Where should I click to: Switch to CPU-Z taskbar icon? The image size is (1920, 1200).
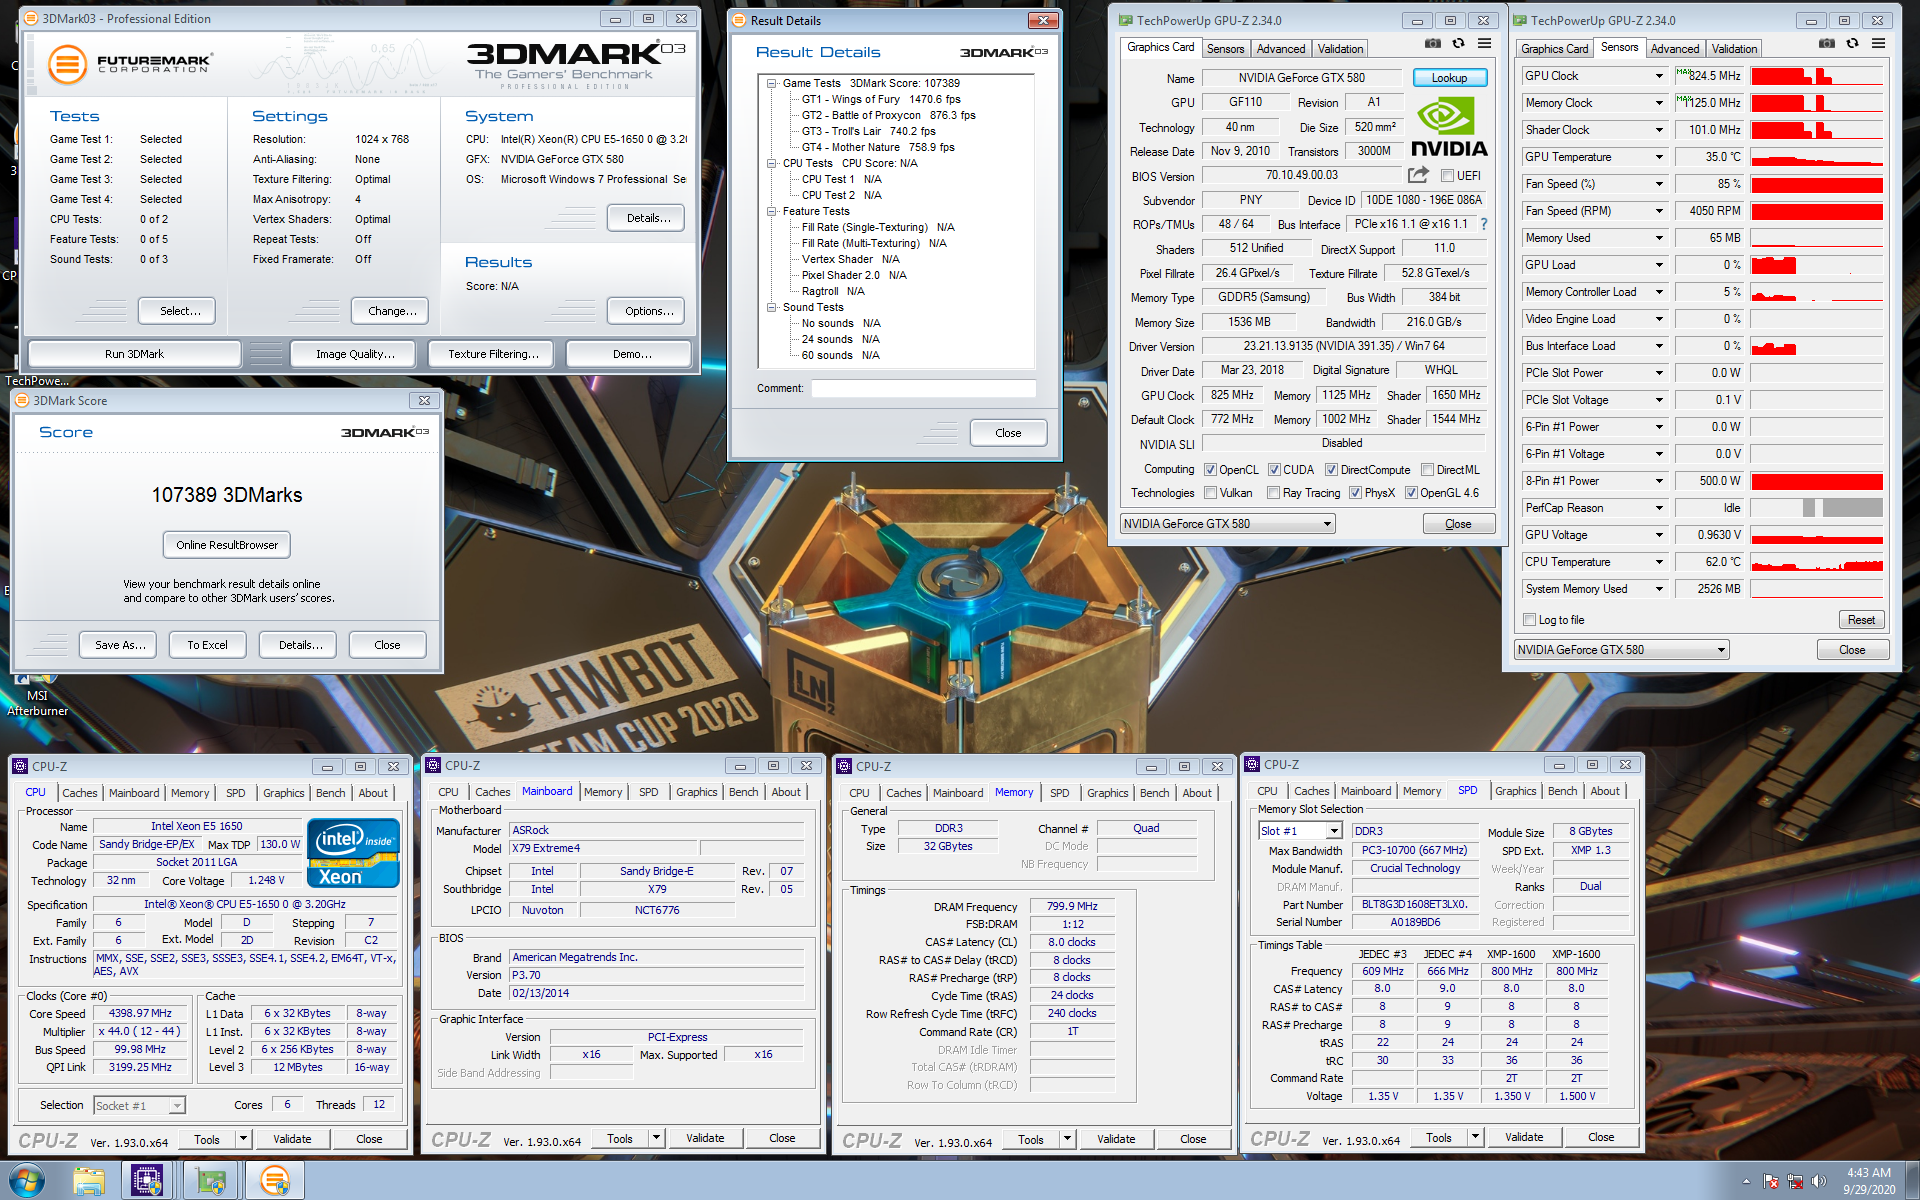click(148, 1181)
